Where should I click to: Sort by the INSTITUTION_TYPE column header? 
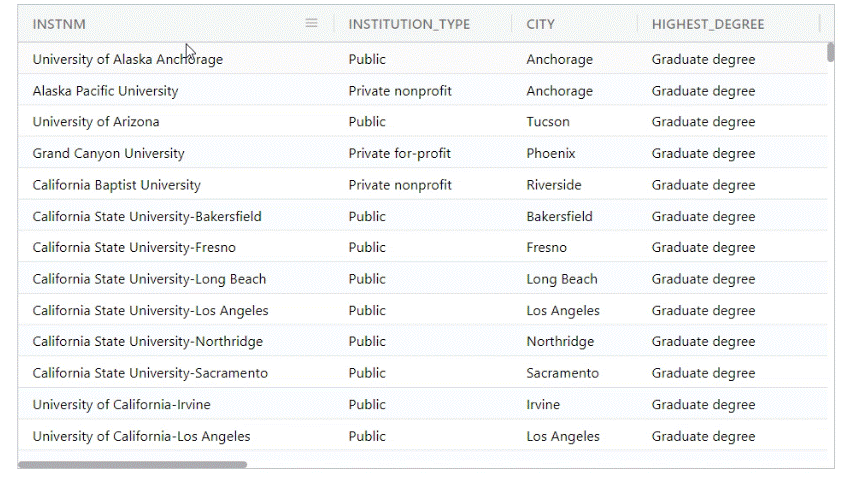409,24
